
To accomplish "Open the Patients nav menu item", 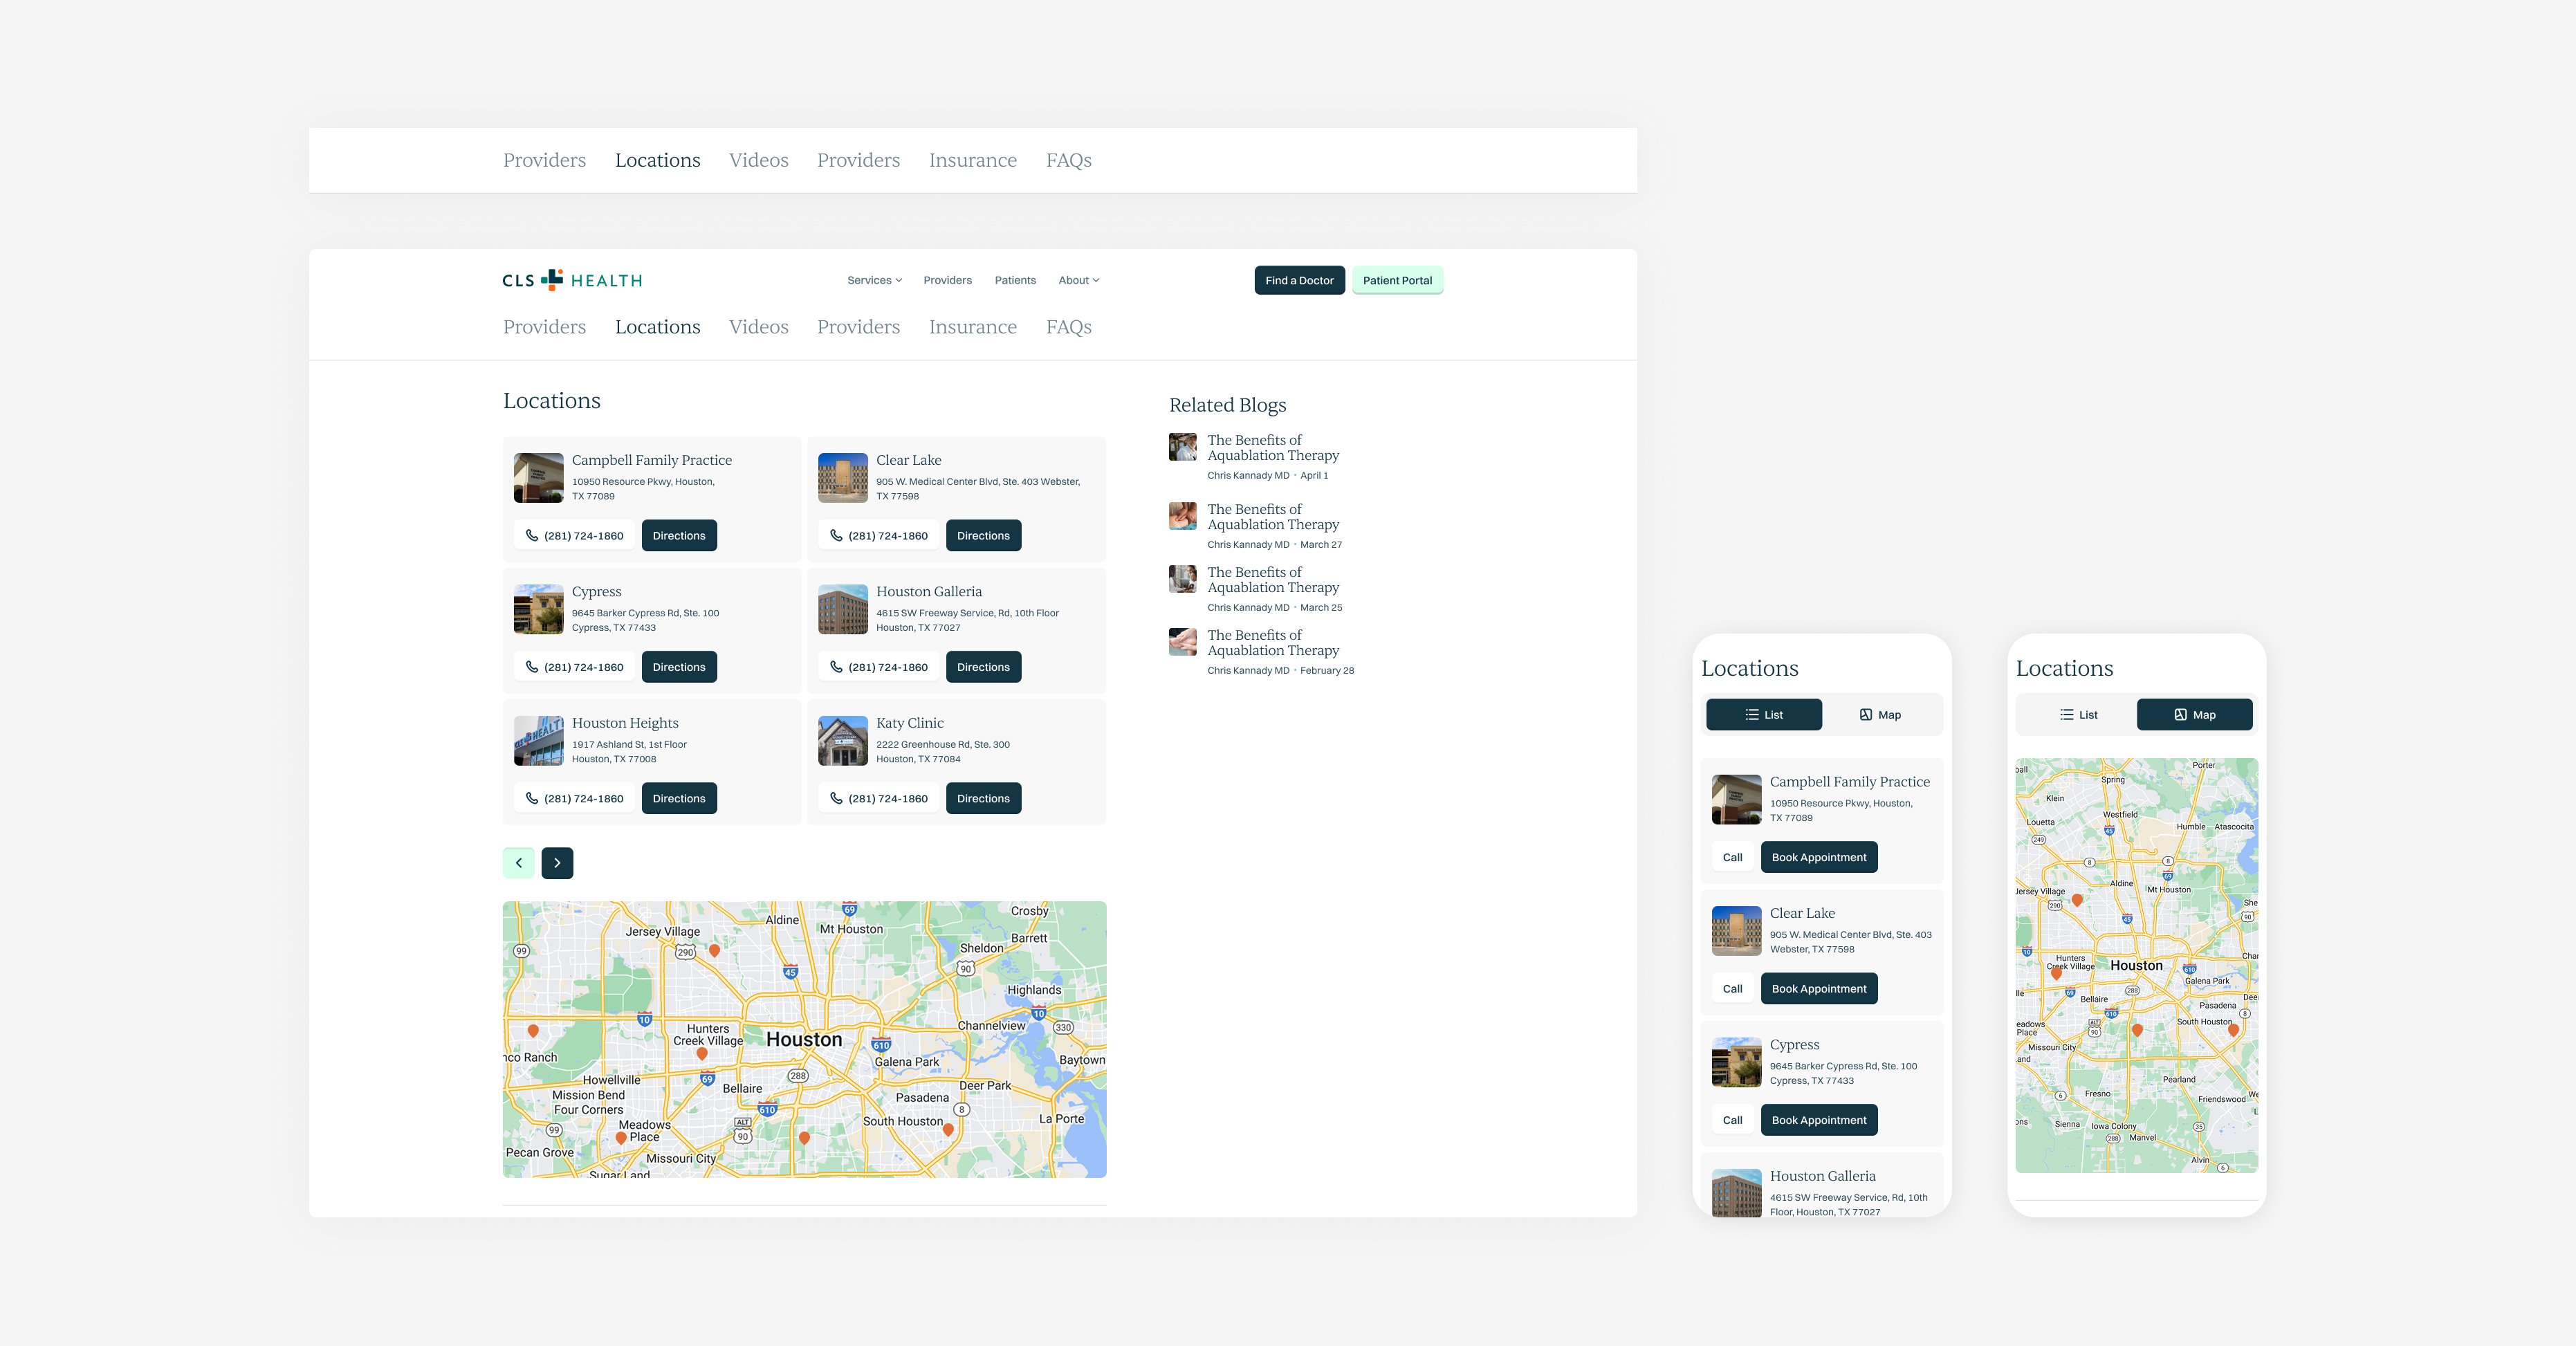I will pyautogui.click(x=1014, y=280).
